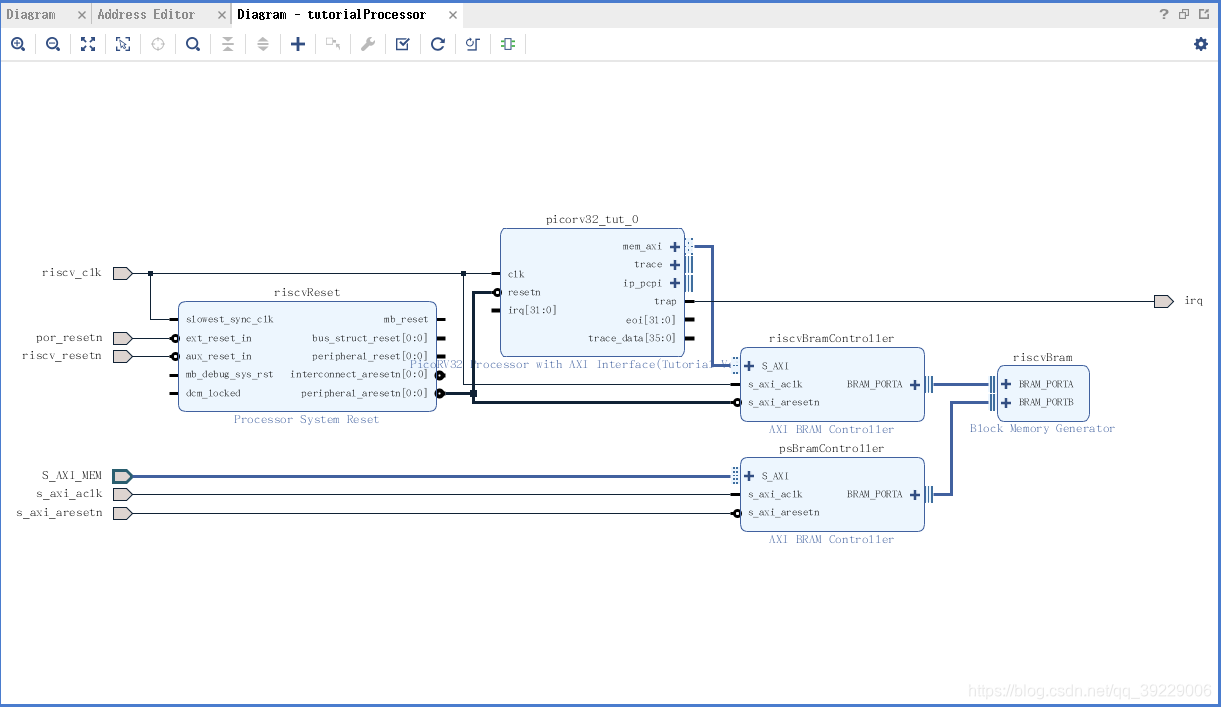Expand S_AXI on riscvBramController

click(x=749, y=366)
